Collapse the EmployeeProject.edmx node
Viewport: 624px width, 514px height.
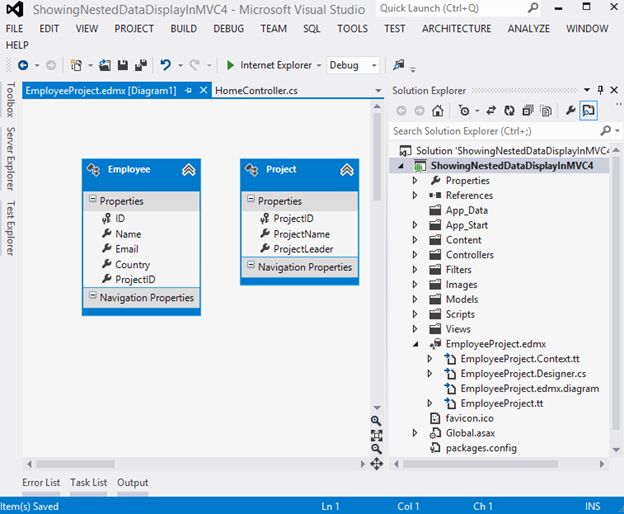415,344
